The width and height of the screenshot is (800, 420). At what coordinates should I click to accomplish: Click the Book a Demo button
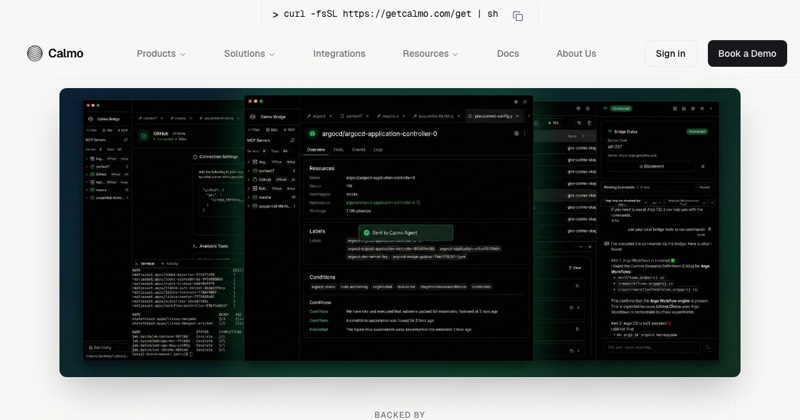[x=747, y=54]
